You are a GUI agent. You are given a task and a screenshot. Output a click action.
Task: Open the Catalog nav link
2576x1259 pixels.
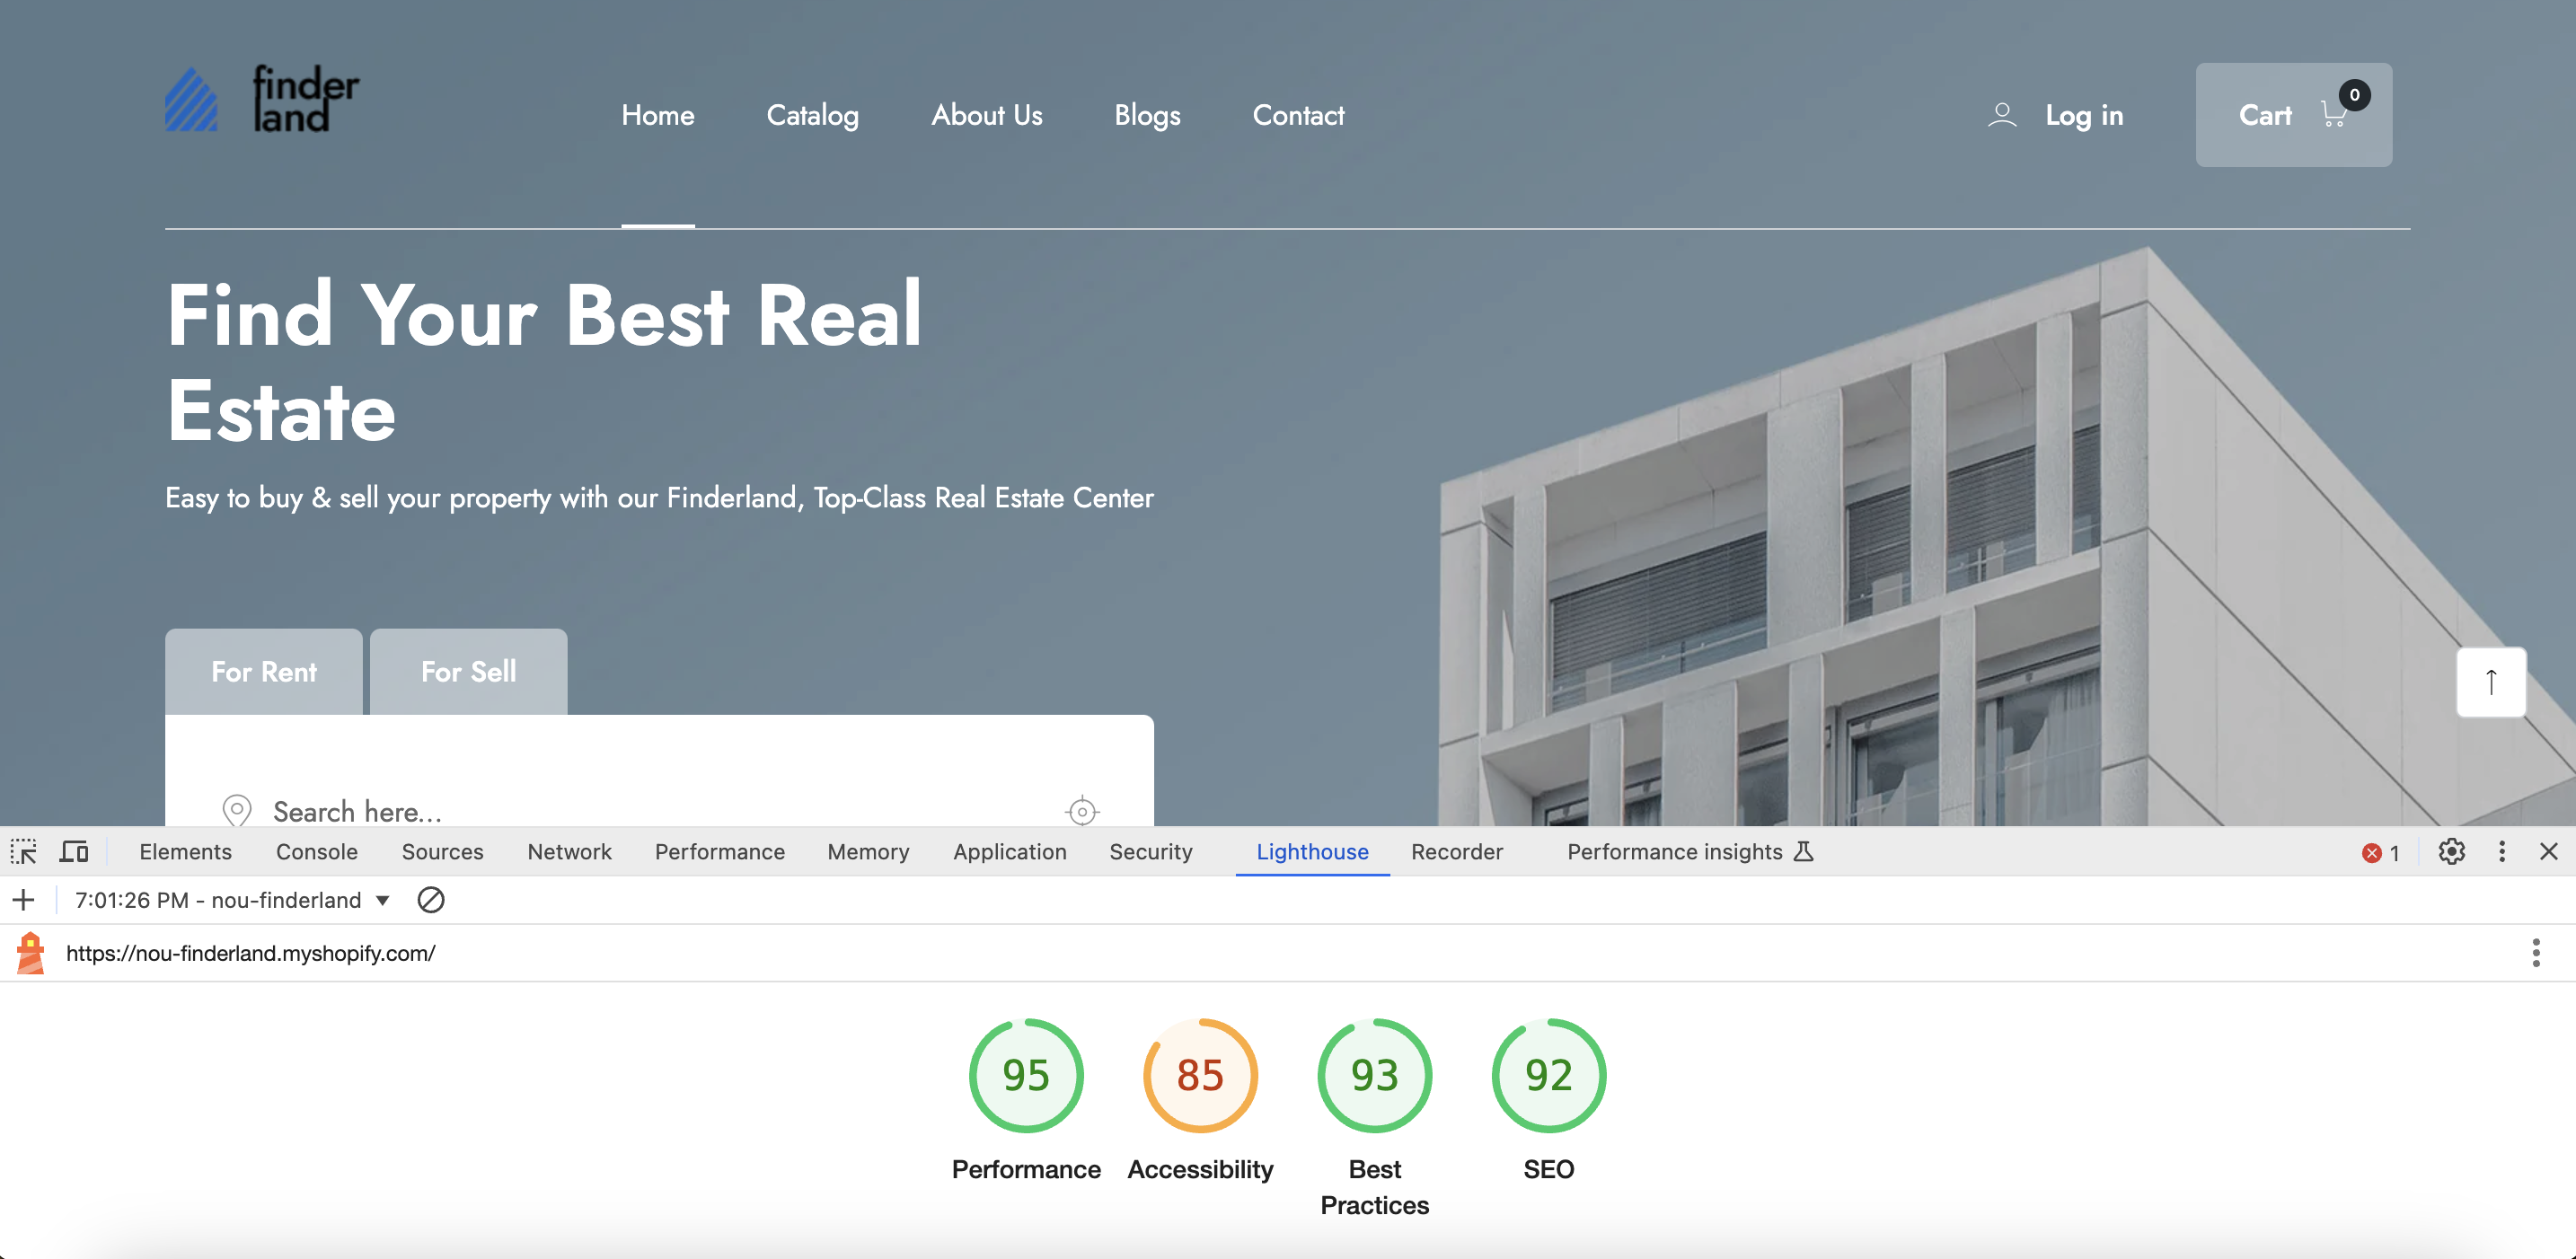click(x=813, y=115)
